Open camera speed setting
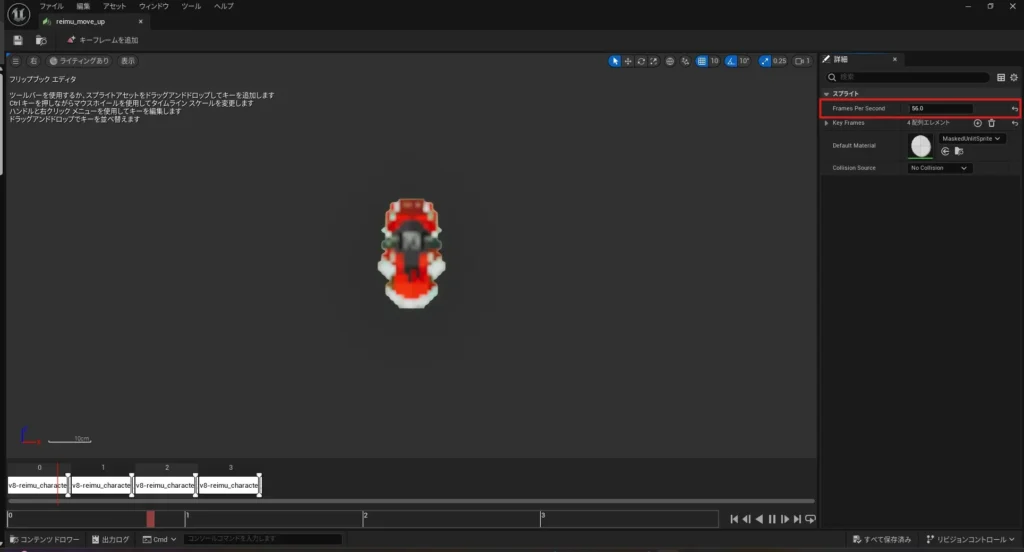This screenshot has height=552, width=1024. (x=803, y=61)
